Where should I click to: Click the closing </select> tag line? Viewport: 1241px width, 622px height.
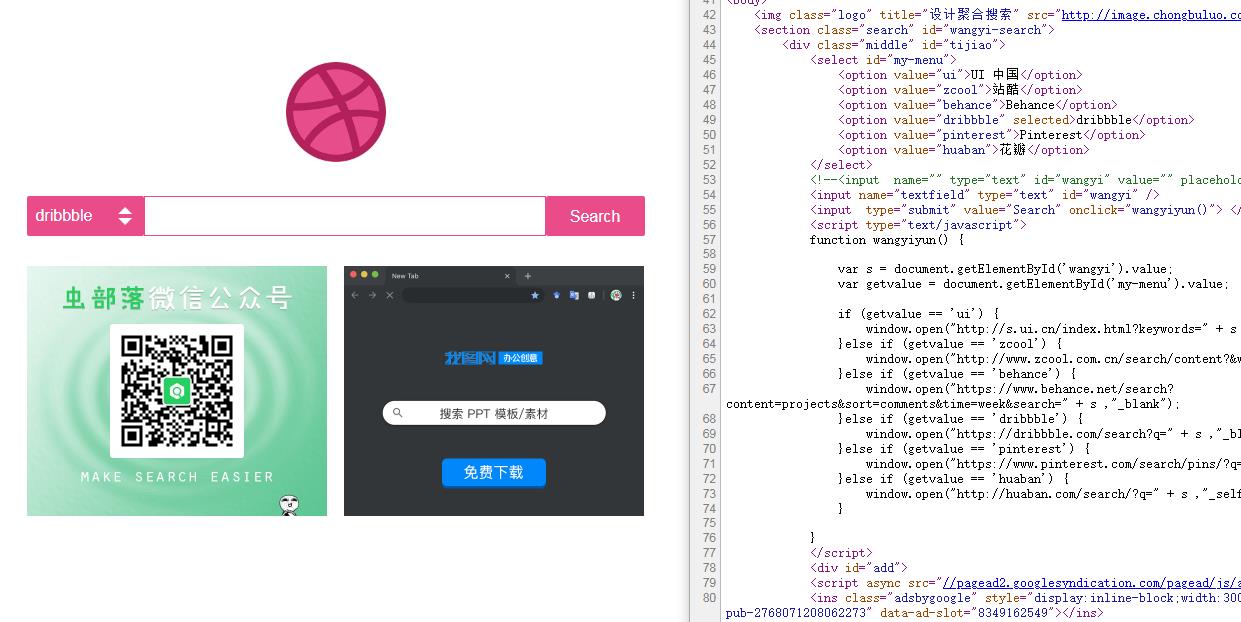pos(841,165)
